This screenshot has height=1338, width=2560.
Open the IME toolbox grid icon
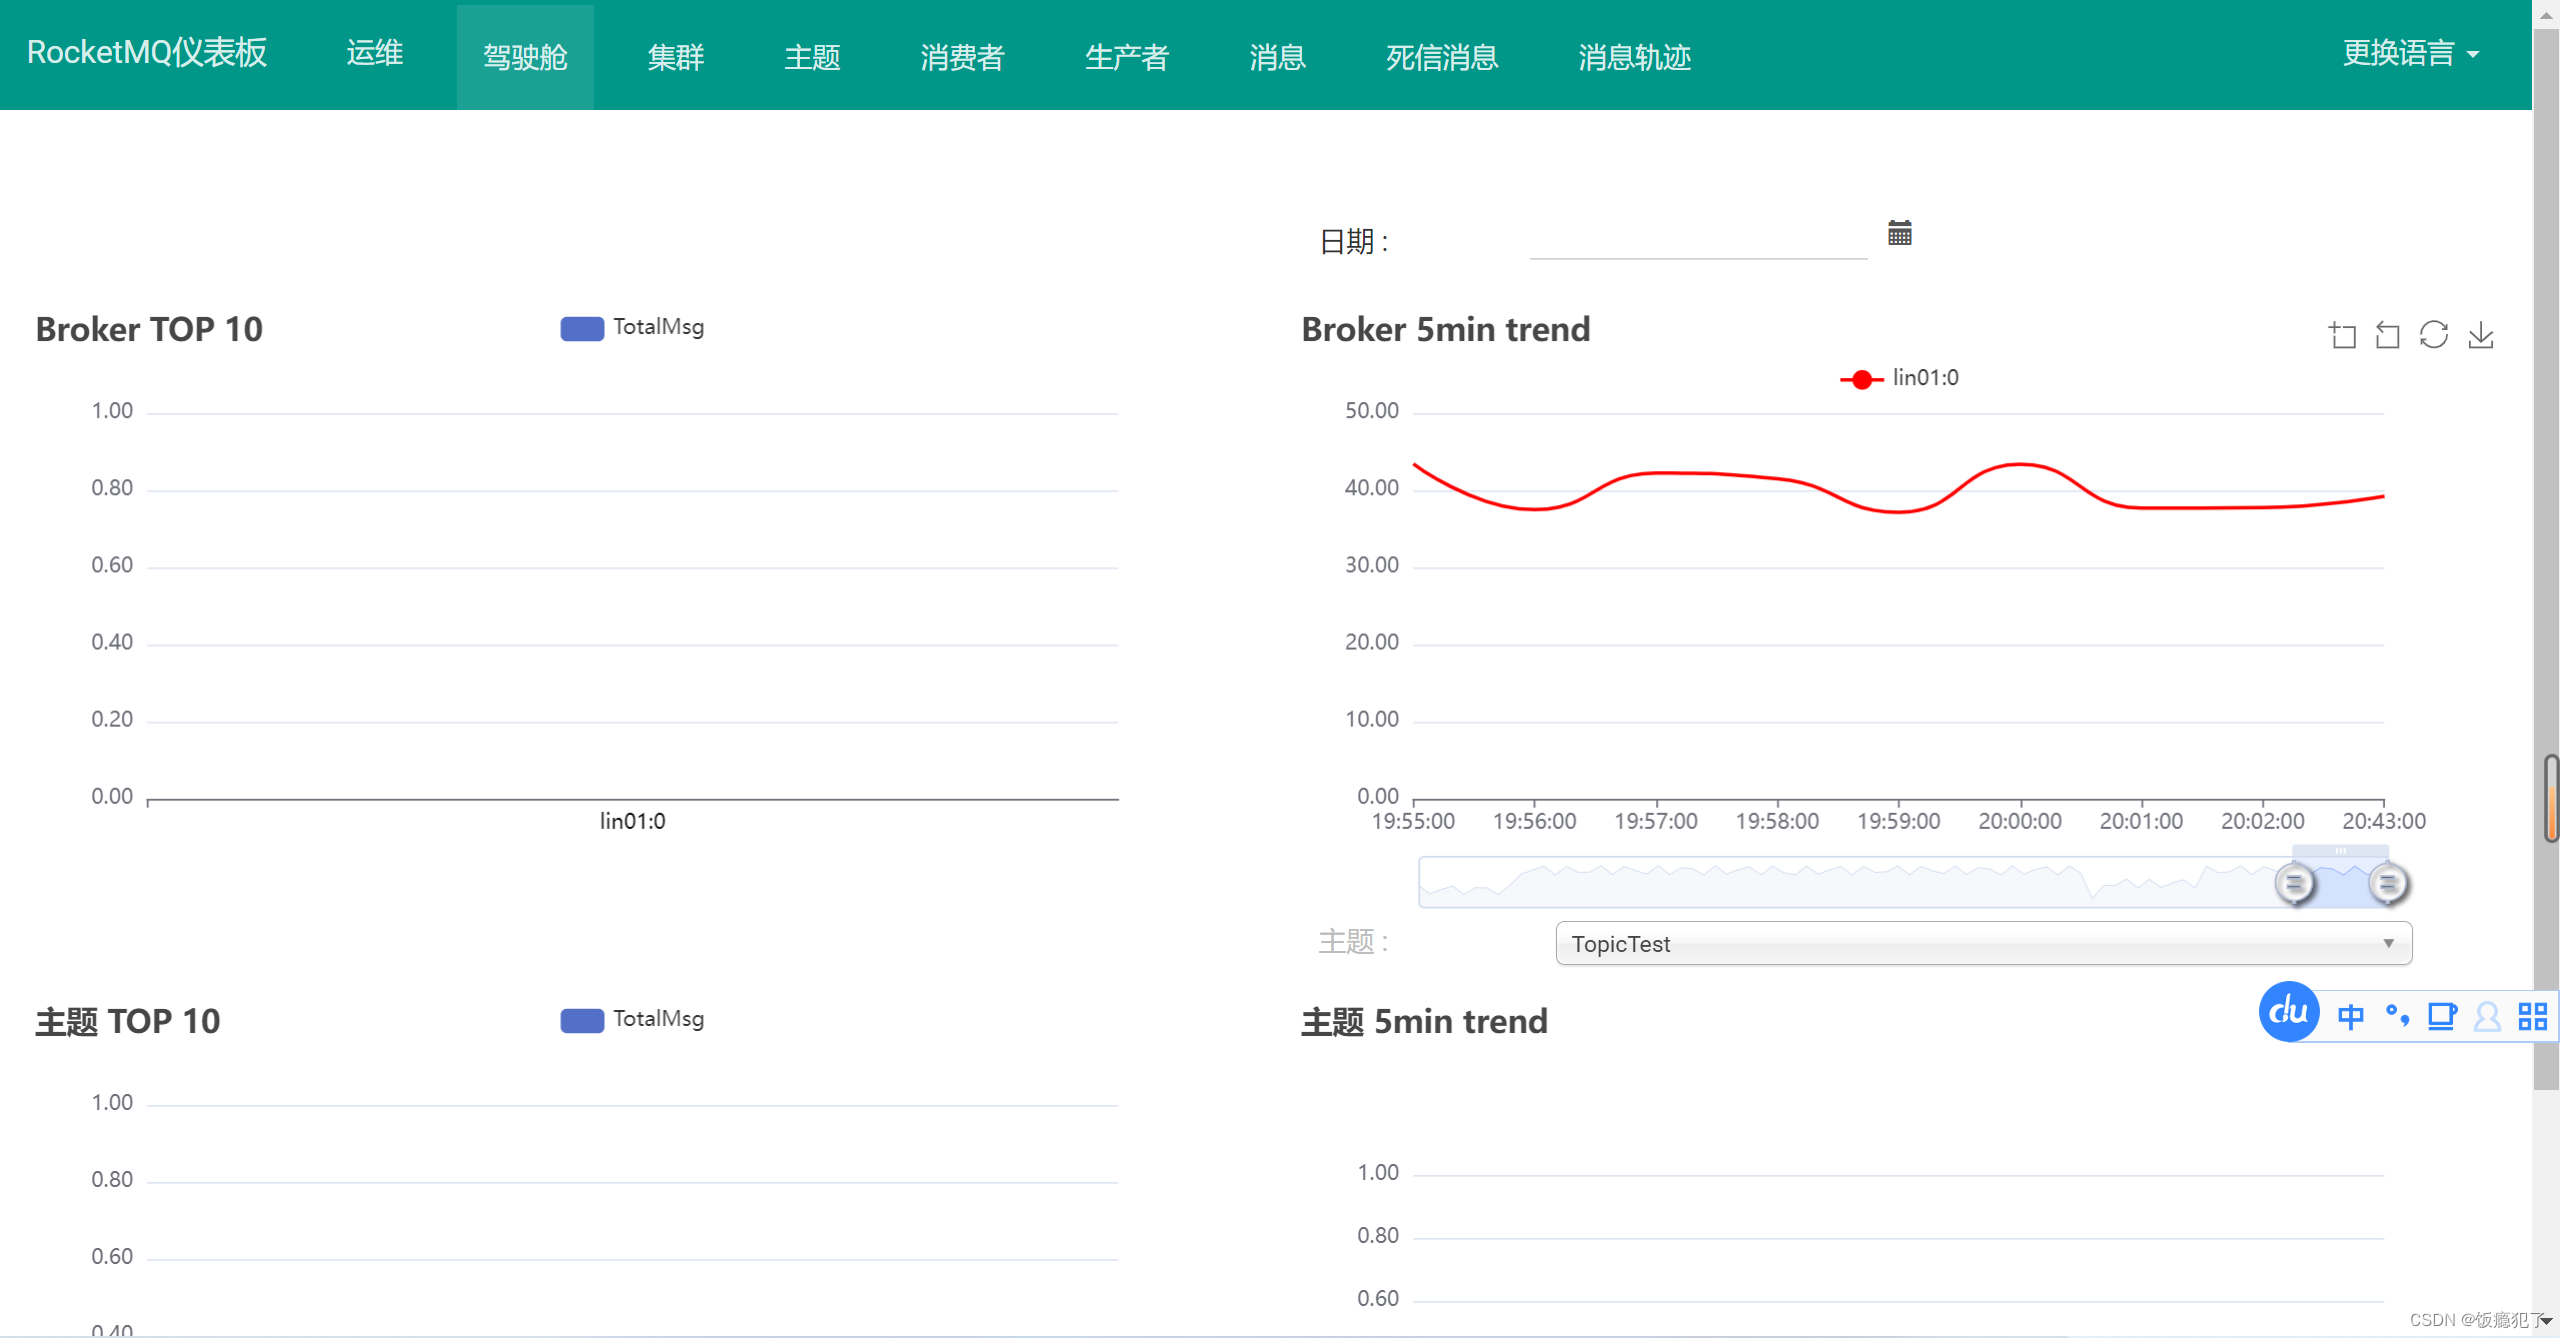click(2532, 1017)
